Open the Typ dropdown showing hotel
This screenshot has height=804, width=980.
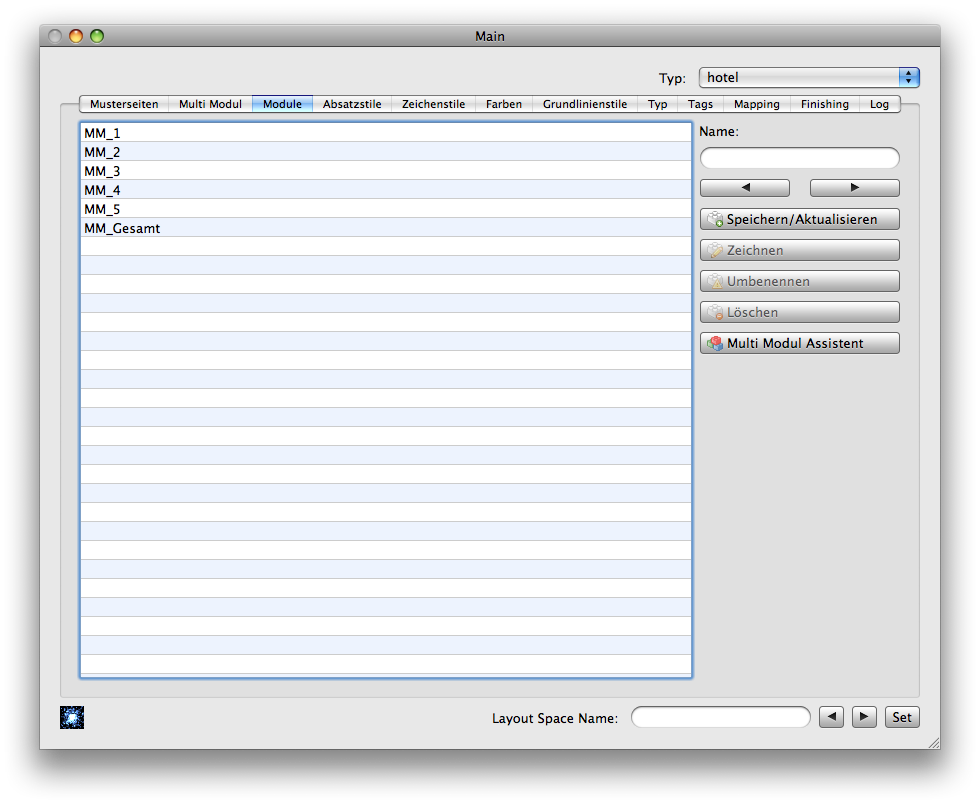pyautogui.click(x=809, y=78)
